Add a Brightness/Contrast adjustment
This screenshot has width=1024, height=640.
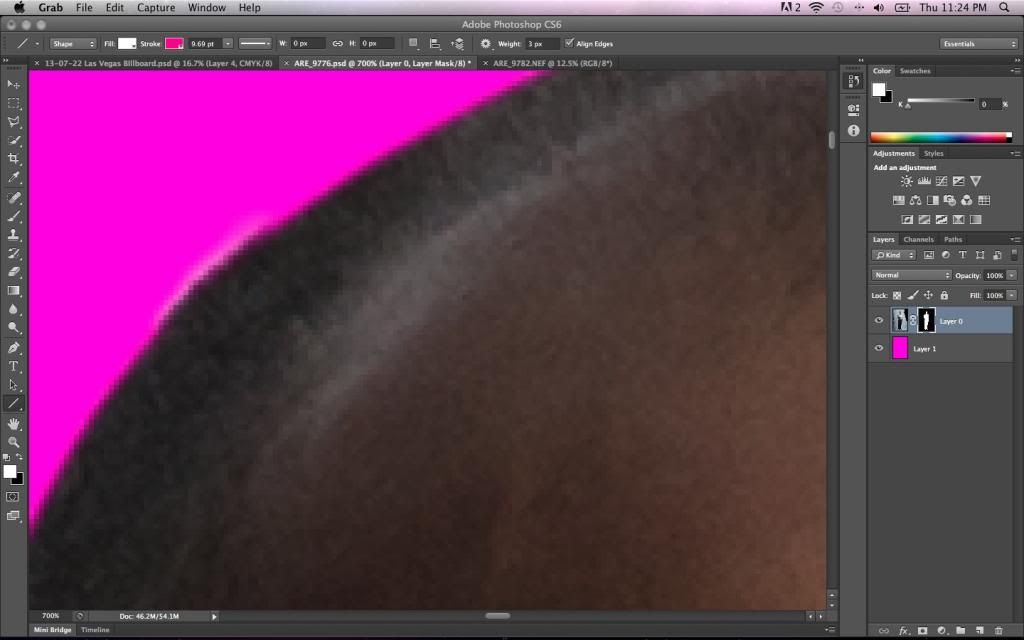point(906,182)
